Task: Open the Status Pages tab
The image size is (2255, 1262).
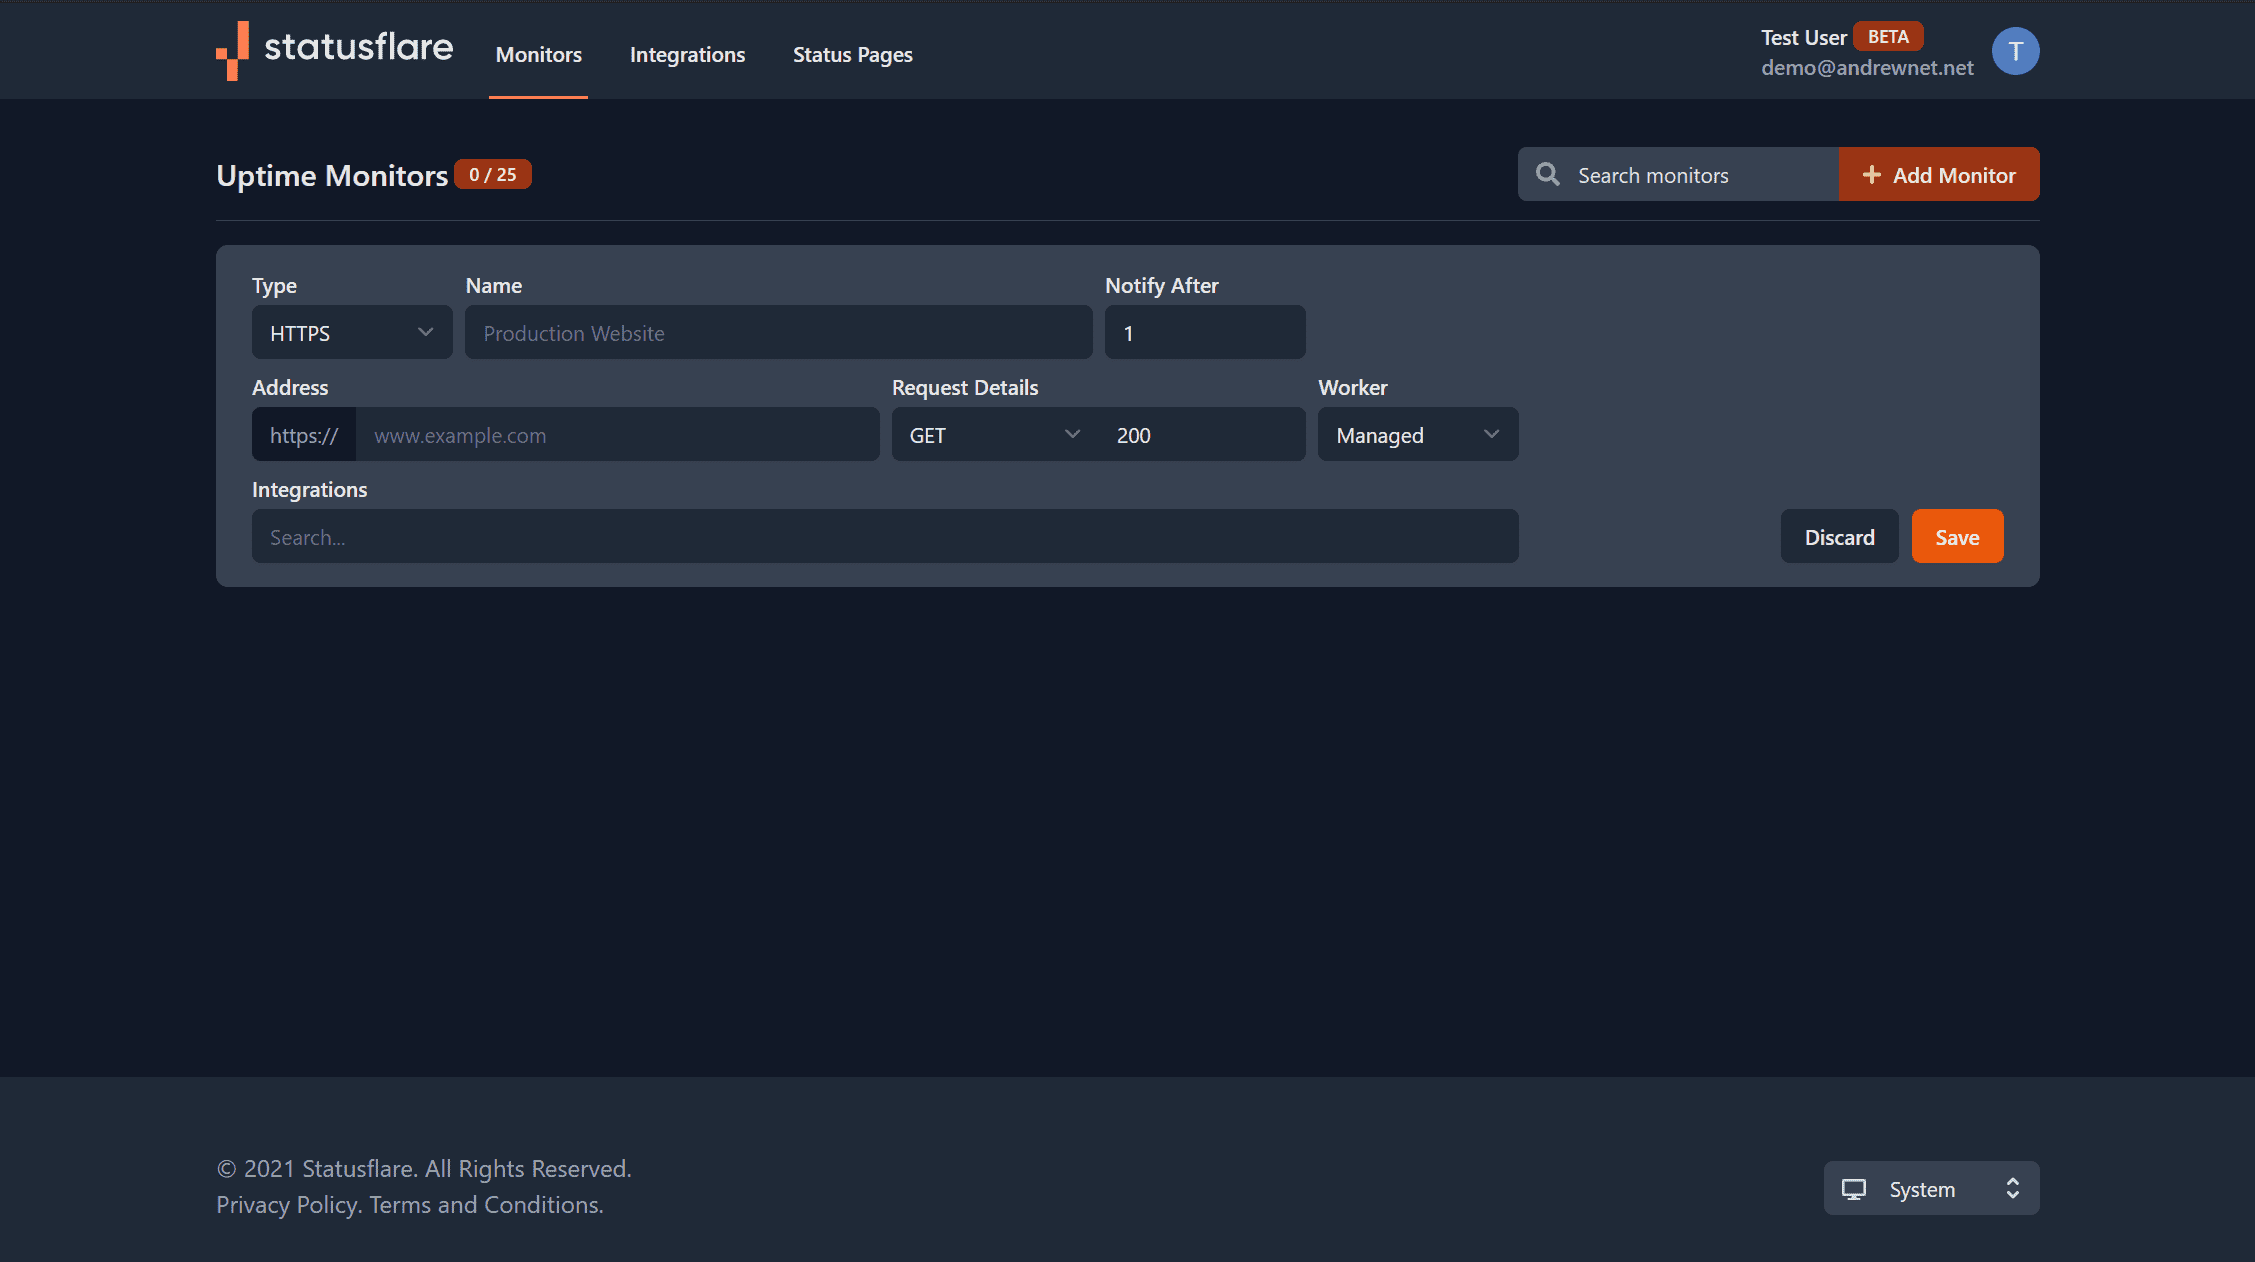Action: click(852, 55)
